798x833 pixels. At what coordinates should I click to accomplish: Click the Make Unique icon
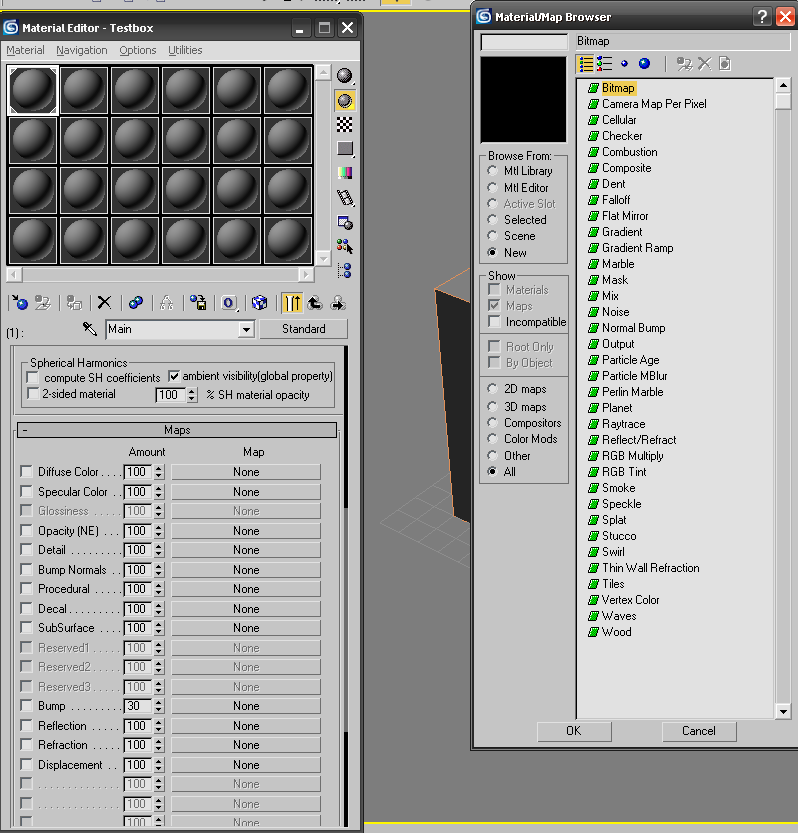click(166, 303)
